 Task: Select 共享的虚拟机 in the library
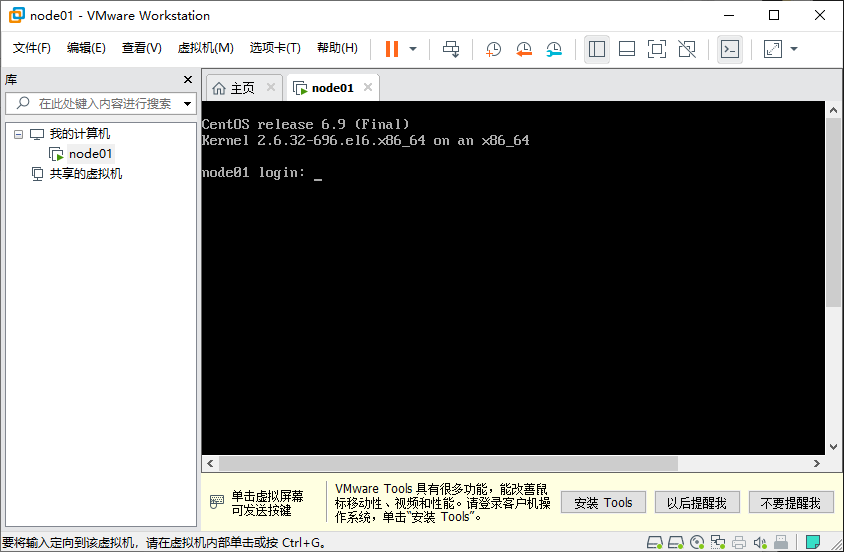point(86,174)
